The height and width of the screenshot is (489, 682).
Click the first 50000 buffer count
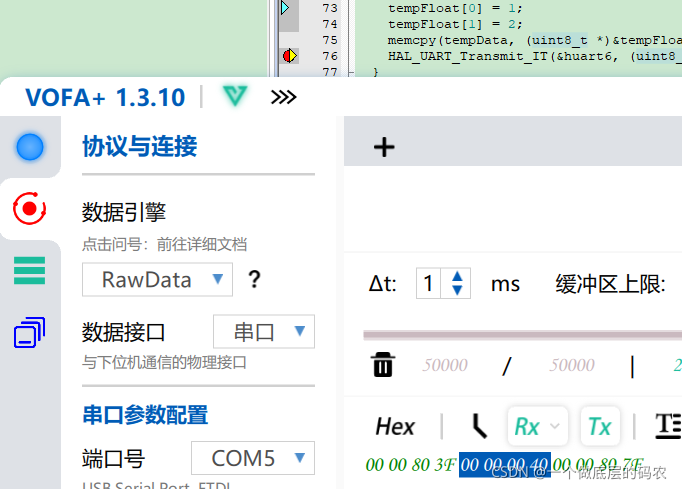(445, 365)
